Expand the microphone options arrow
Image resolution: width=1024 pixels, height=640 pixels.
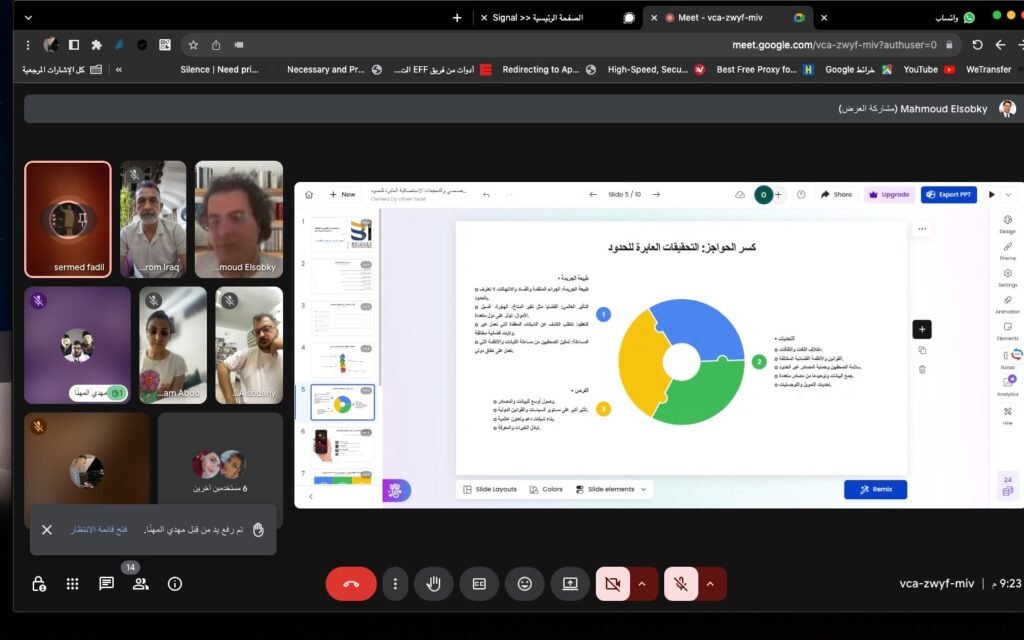pos(710,584)
